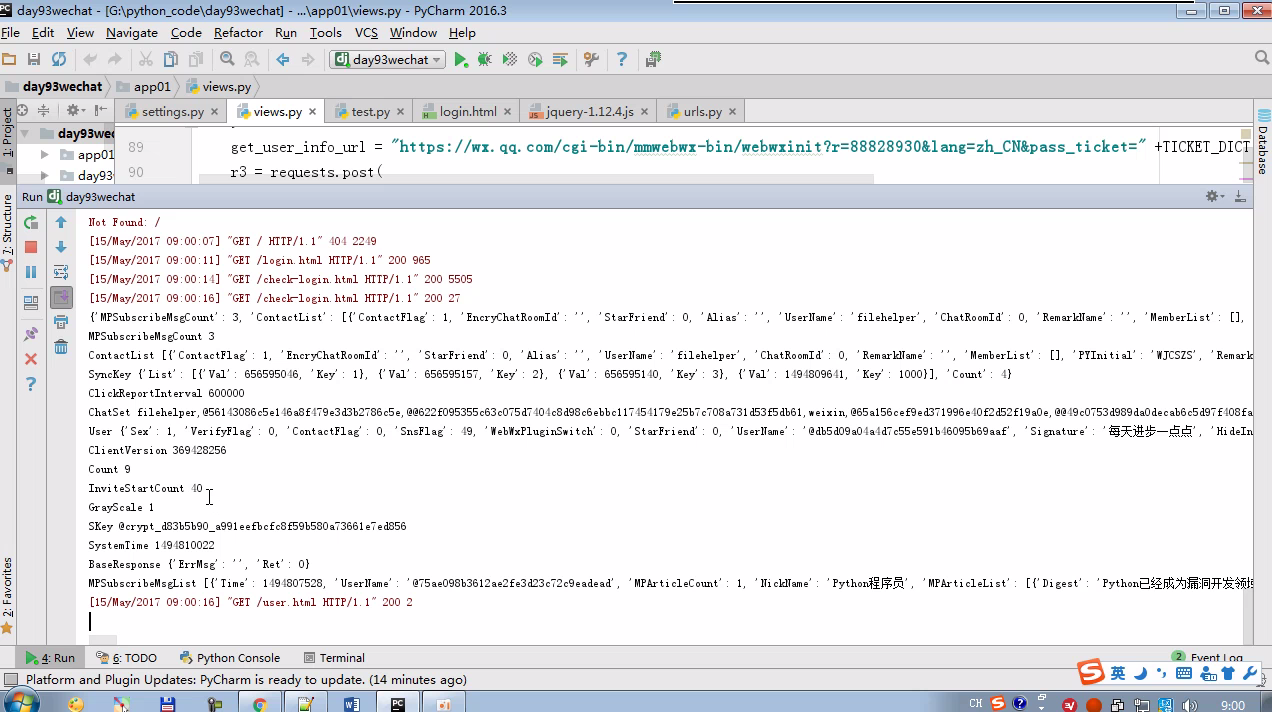The image size is (1272, 712).
Task: Open the Find magnifier in main toolbar
Action: (227, 60)
